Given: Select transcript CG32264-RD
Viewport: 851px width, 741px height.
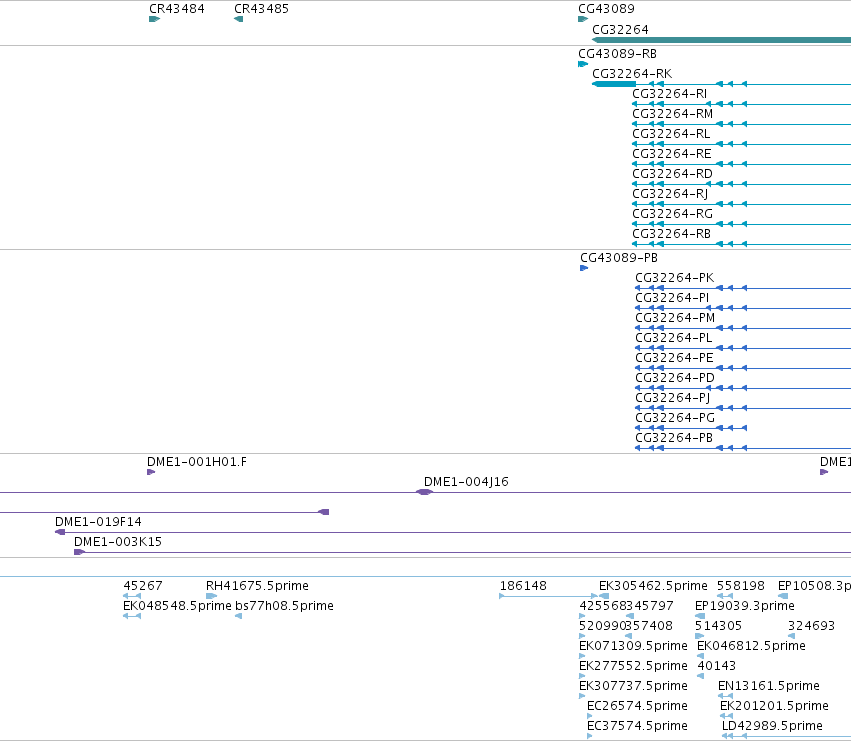Looking at the screenshot, I should pyautogui.click(x=672, y=174).
